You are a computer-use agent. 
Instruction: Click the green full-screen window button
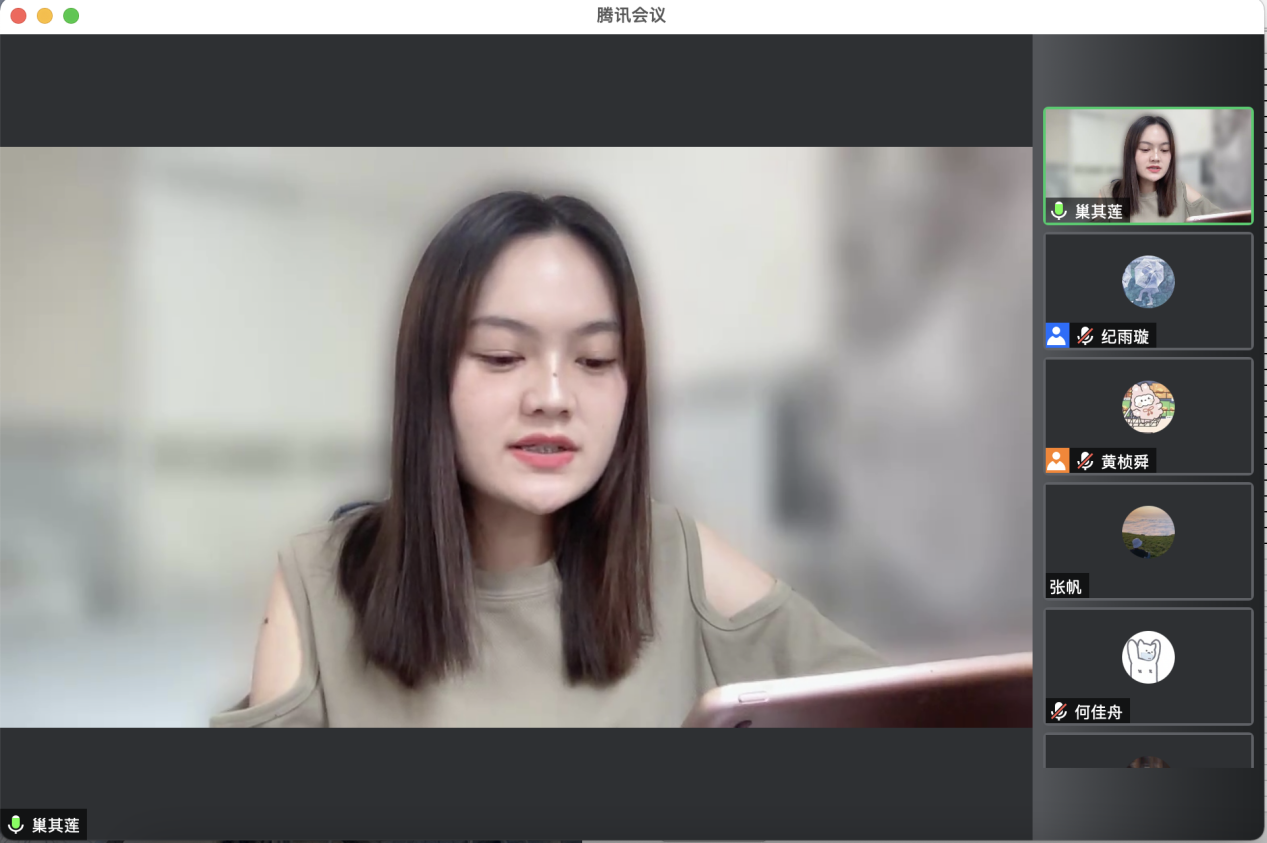(x=71, y=16)
